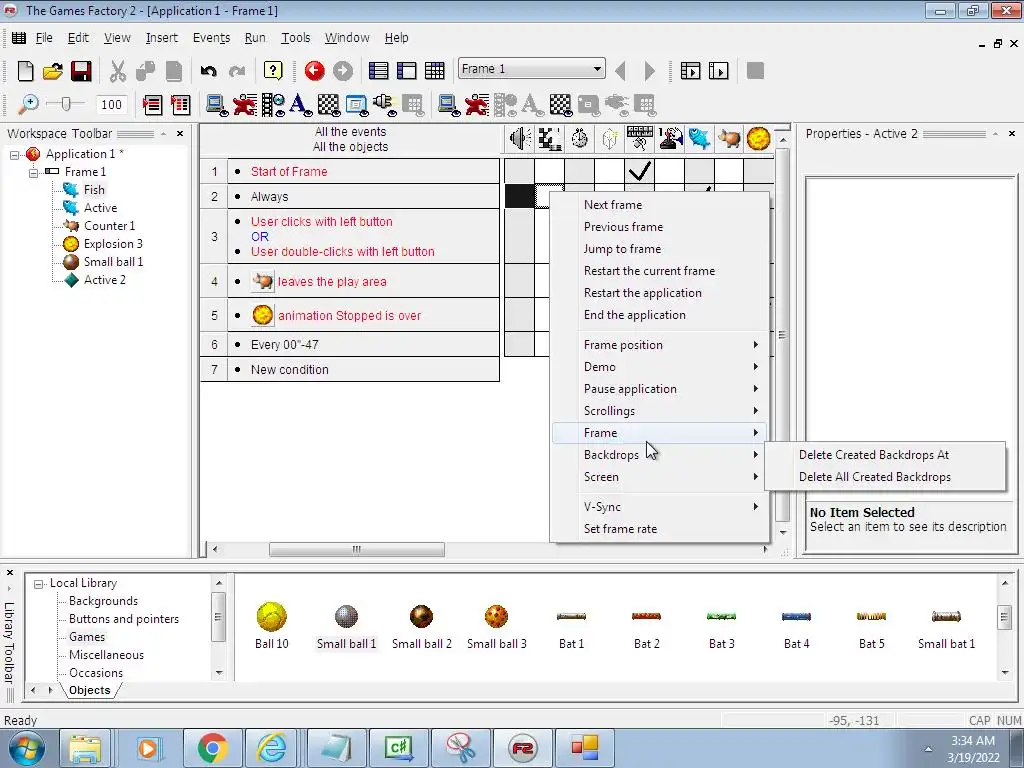Expand the Frame position submenu
Image resolution: width=1024 pixels, height=768 pixels.
660,345
